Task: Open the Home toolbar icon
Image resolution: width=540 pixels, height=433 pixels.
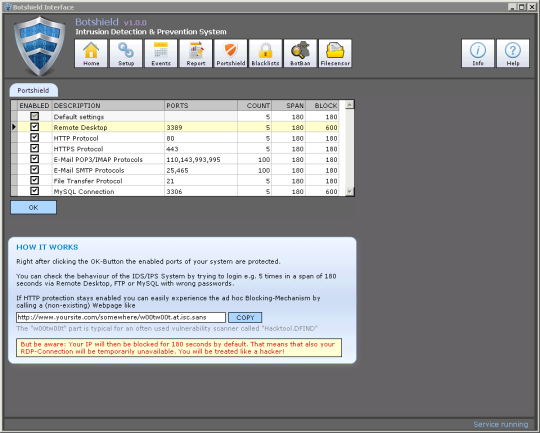Action: coord(91,53)
